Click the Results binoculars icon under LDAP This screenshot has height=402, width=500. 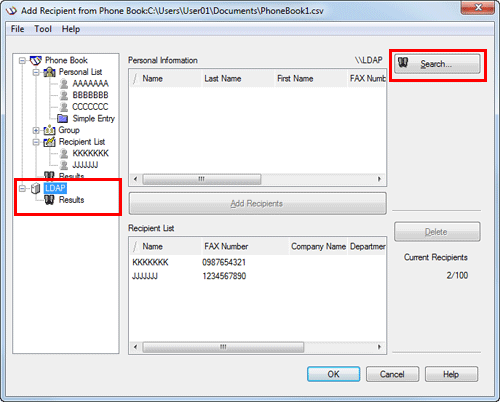click(x=49, y=200)
